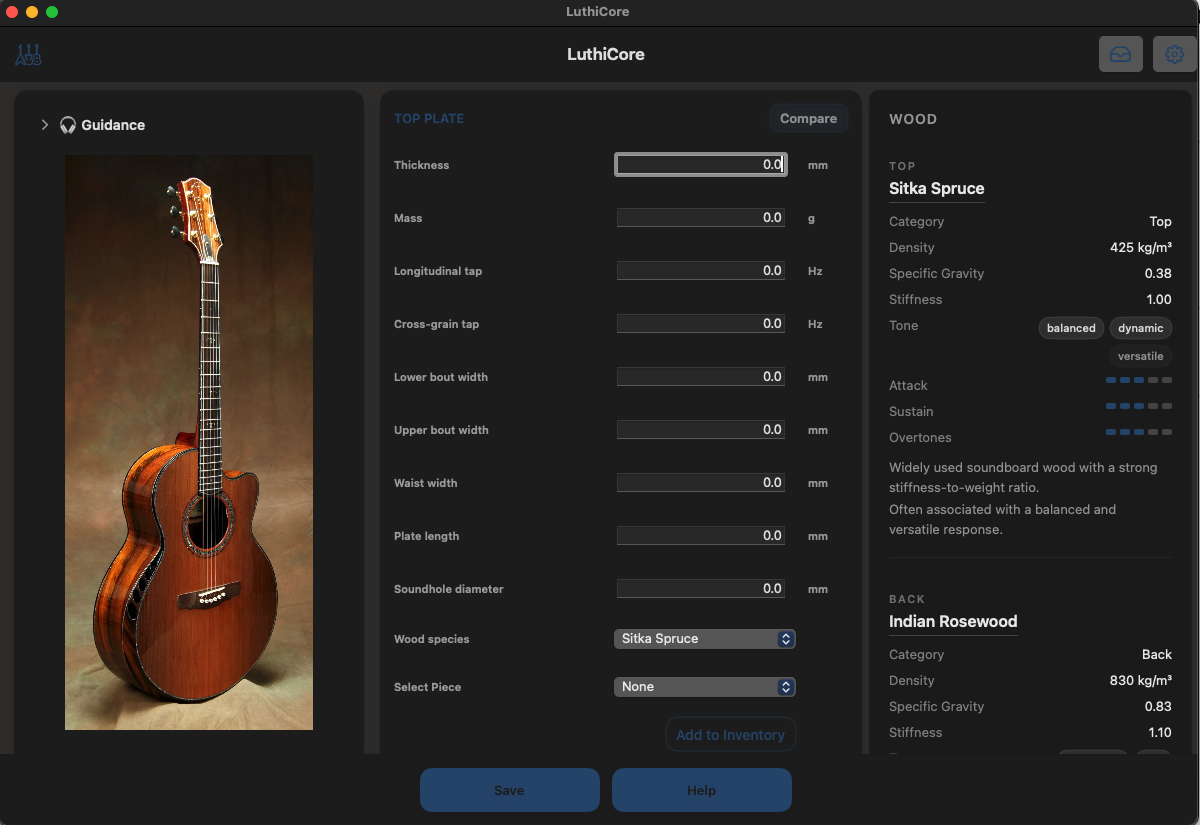Screen dimensions: 1200x825
Task: Click the Lower bout width field
Action: point(701,377)
